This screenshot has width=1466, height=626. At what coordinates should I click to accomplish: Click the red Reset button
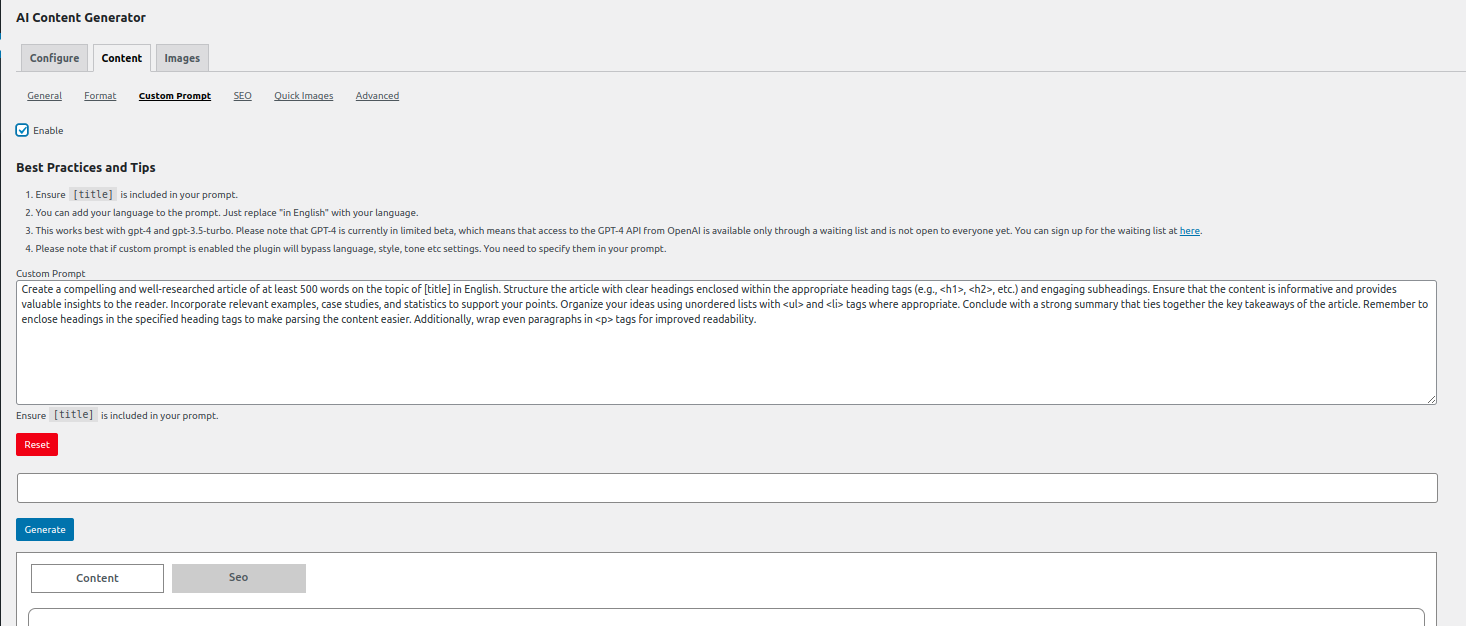(37, 444)
